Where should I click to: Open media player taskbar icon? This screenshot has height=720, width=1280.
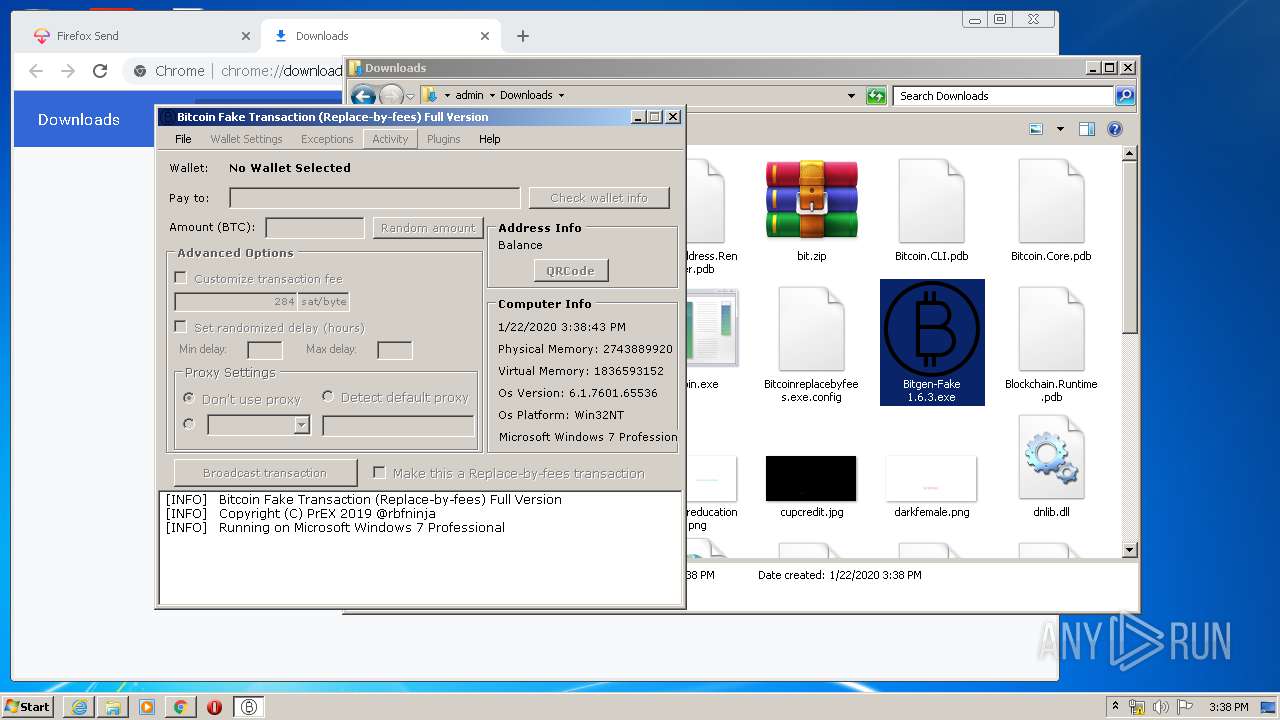[x=147, y=707]
